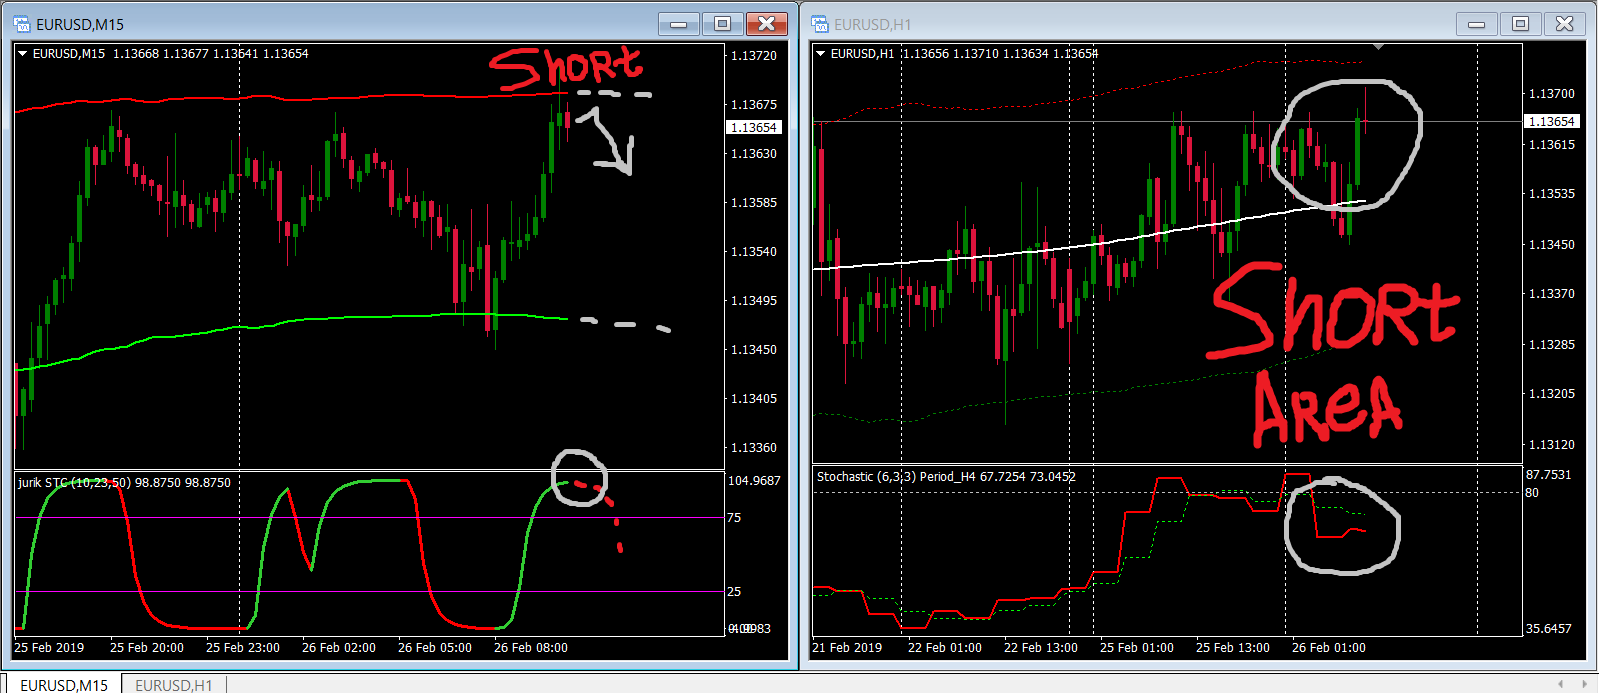Click the '25 Feb 13:00' label on H1 time axis
Image resolution: width=1599 pixels, height=693 pixels.
[x=1233, y=648]
